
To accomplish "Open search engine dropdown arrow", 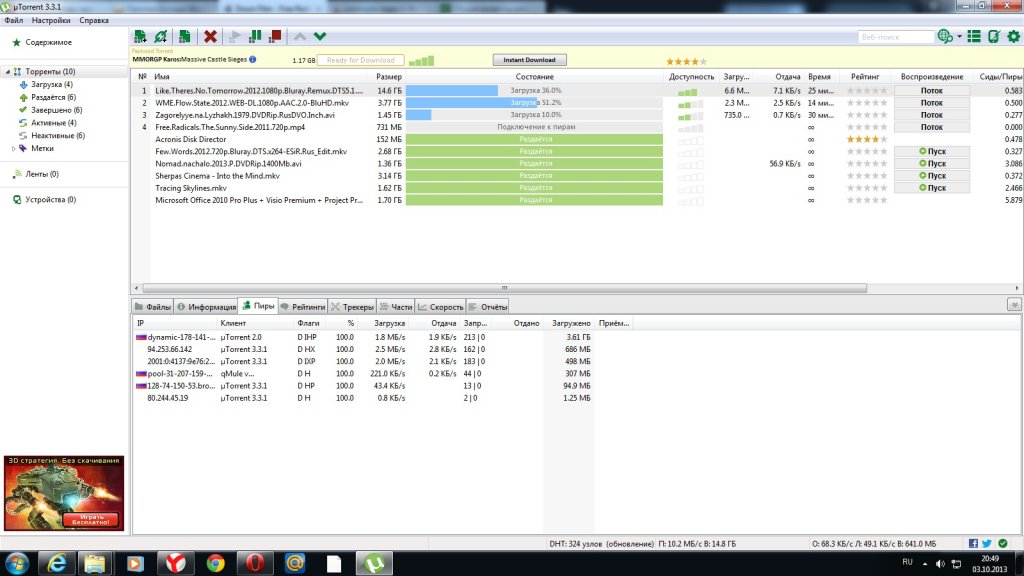I will tap(959, 37).
